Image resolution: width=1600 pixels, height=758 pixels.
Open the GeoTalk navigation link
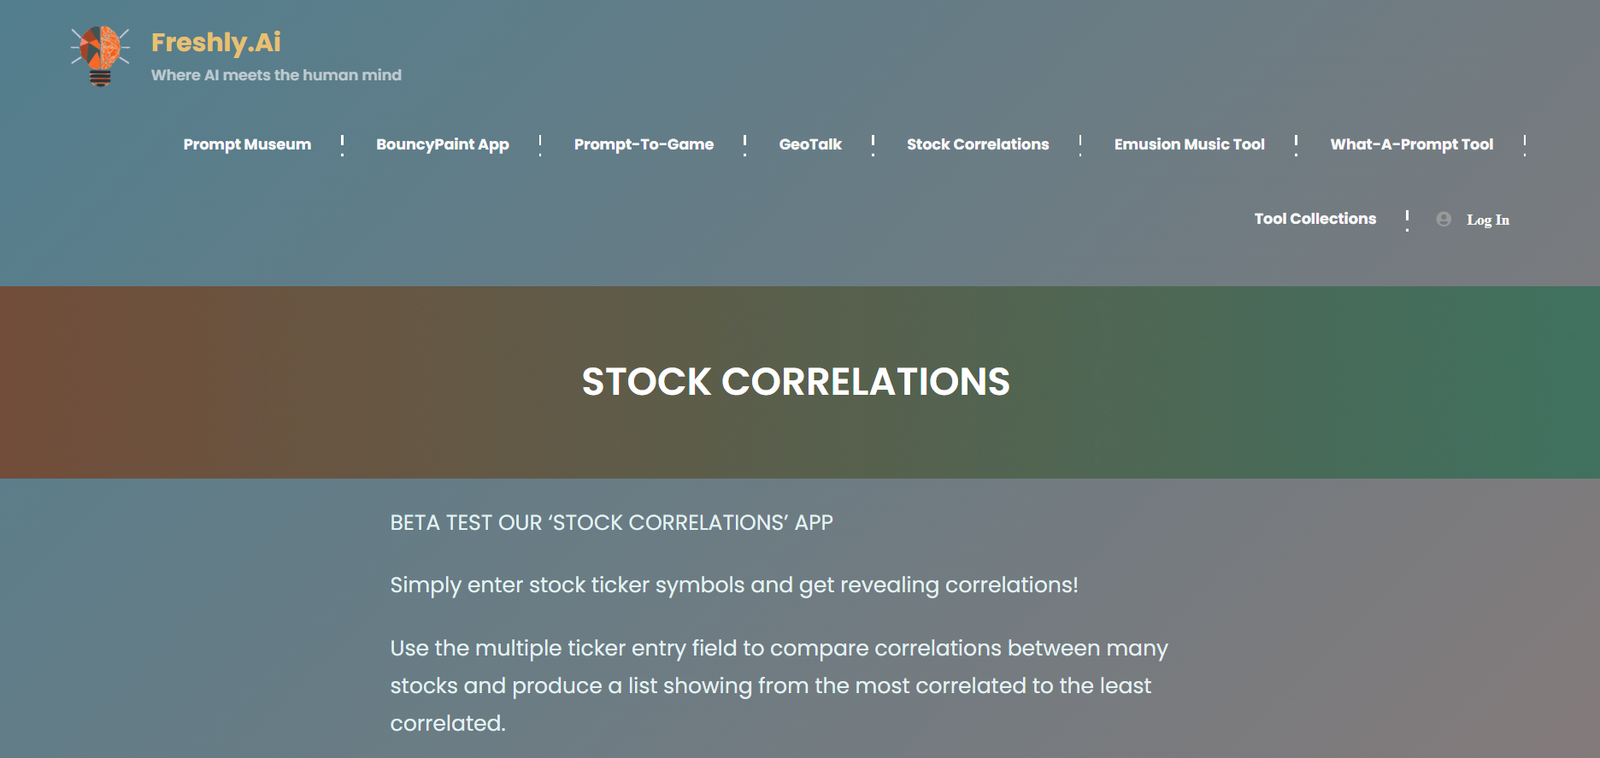[810, 144]
